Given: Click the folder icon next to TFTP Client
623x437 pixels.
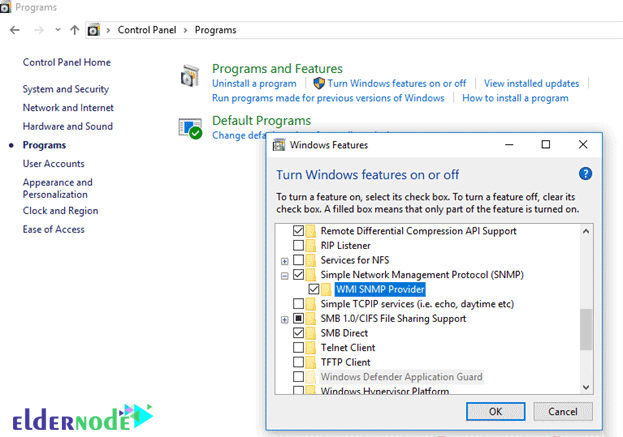Looking at the screenshot, I should pyautogui.click(x=311, y=362).
